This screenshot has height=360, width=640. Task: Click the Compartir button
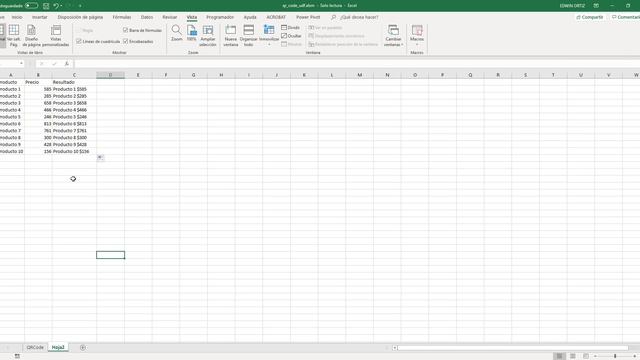pos(590,17)
